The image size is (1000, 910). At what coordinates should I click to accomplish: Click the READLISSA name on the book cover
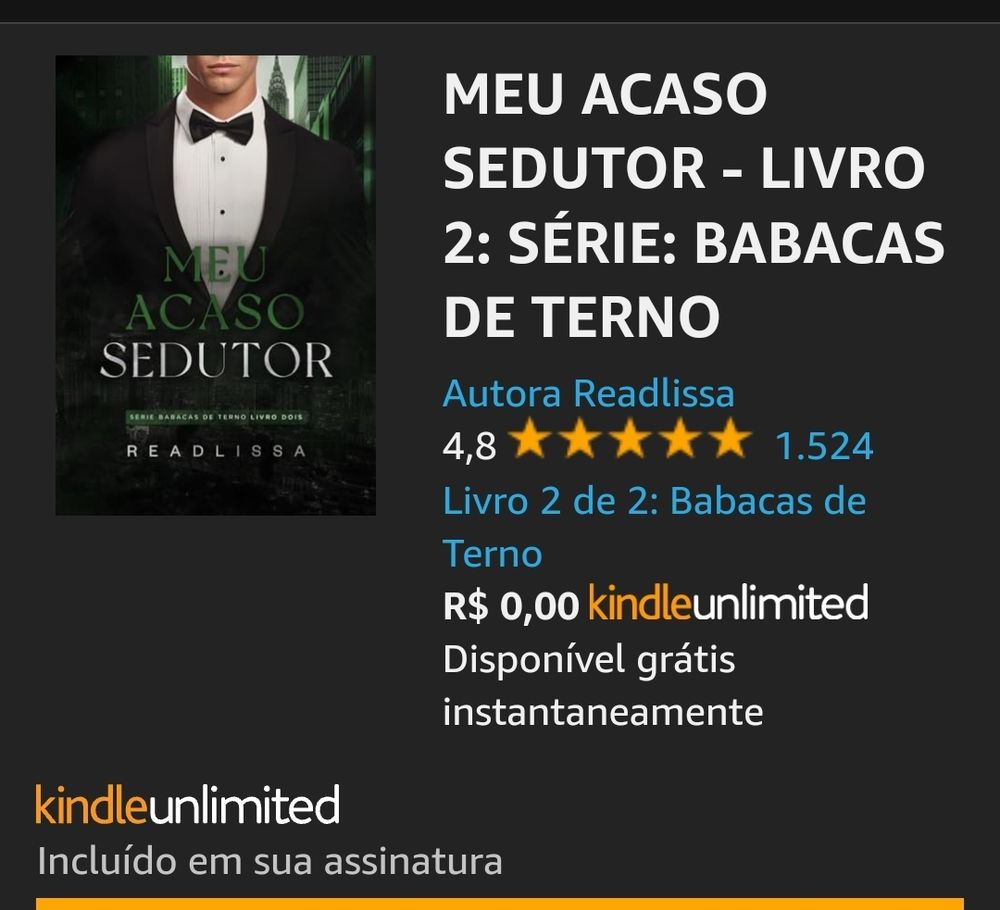coord(216,451)
